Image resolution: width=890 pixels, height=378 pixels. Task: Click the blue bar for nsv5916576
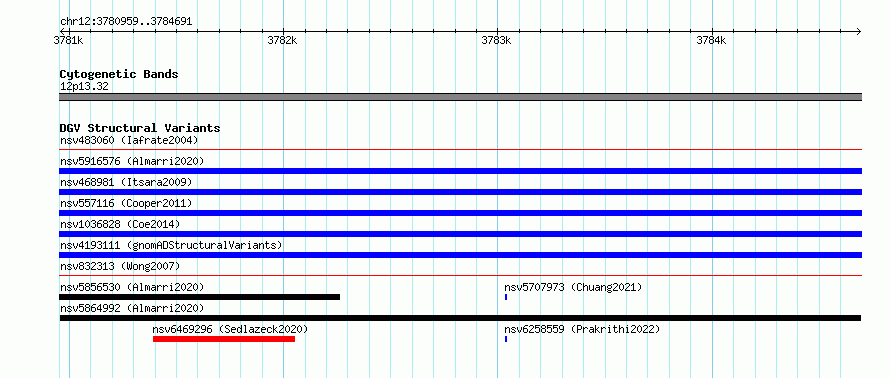pos(460,171)
